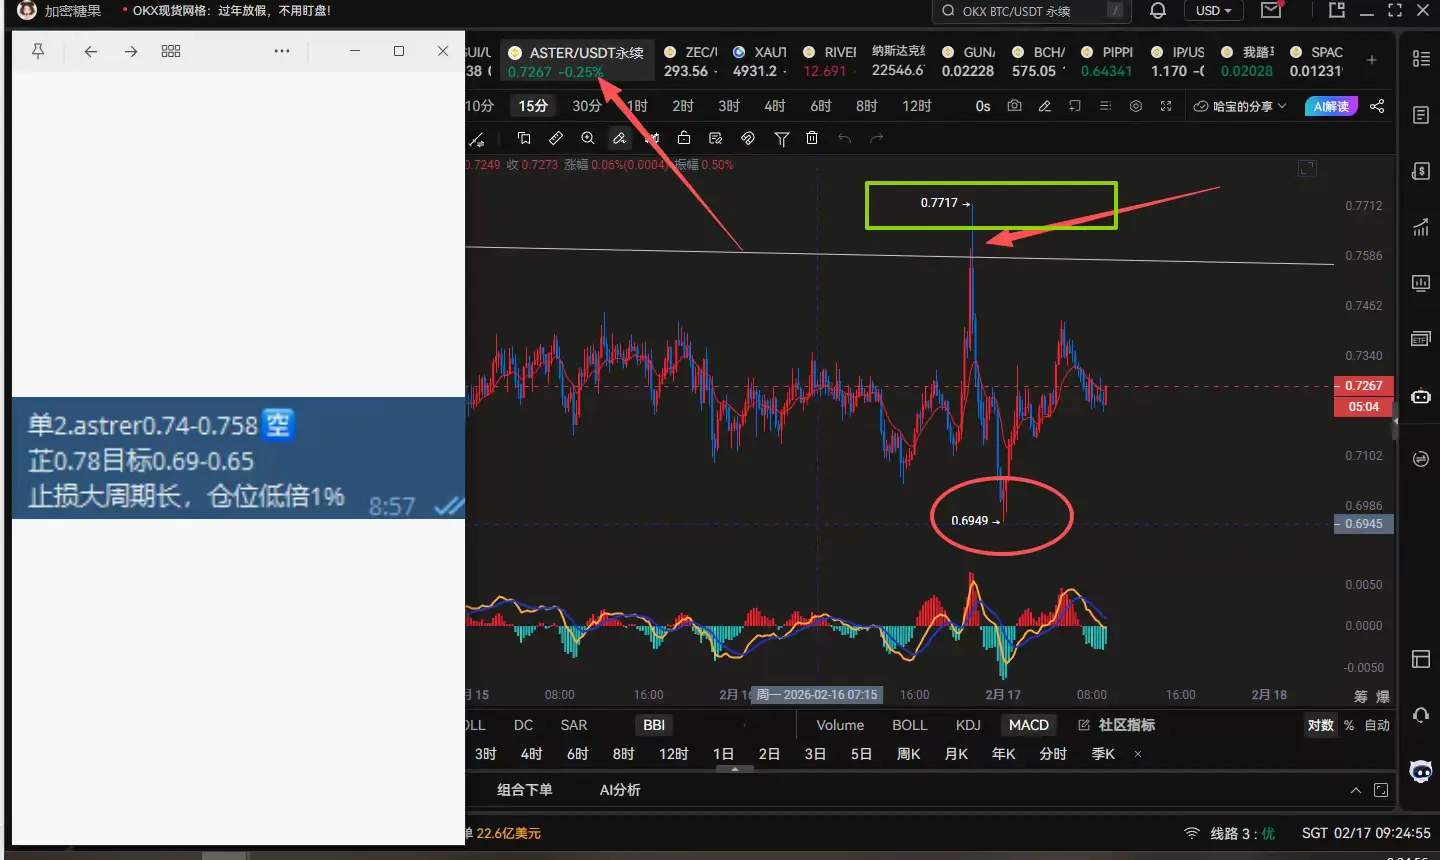Toggle the KDJ indicator
Screen dimensions: 1440x860
click(968, 725)
